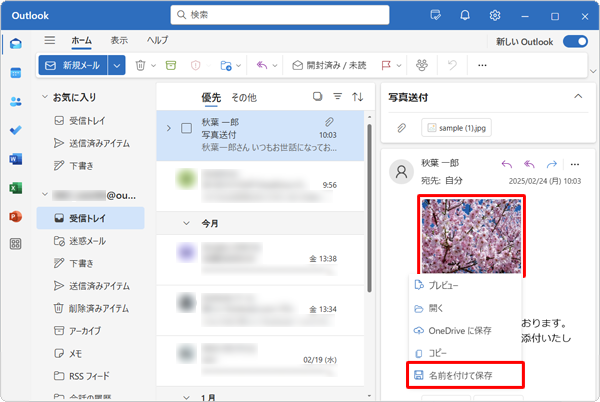The width and height of the screenshot is (600, 402).
Task: Launch Word from the sidebar
Action: (x=16, y=159)
